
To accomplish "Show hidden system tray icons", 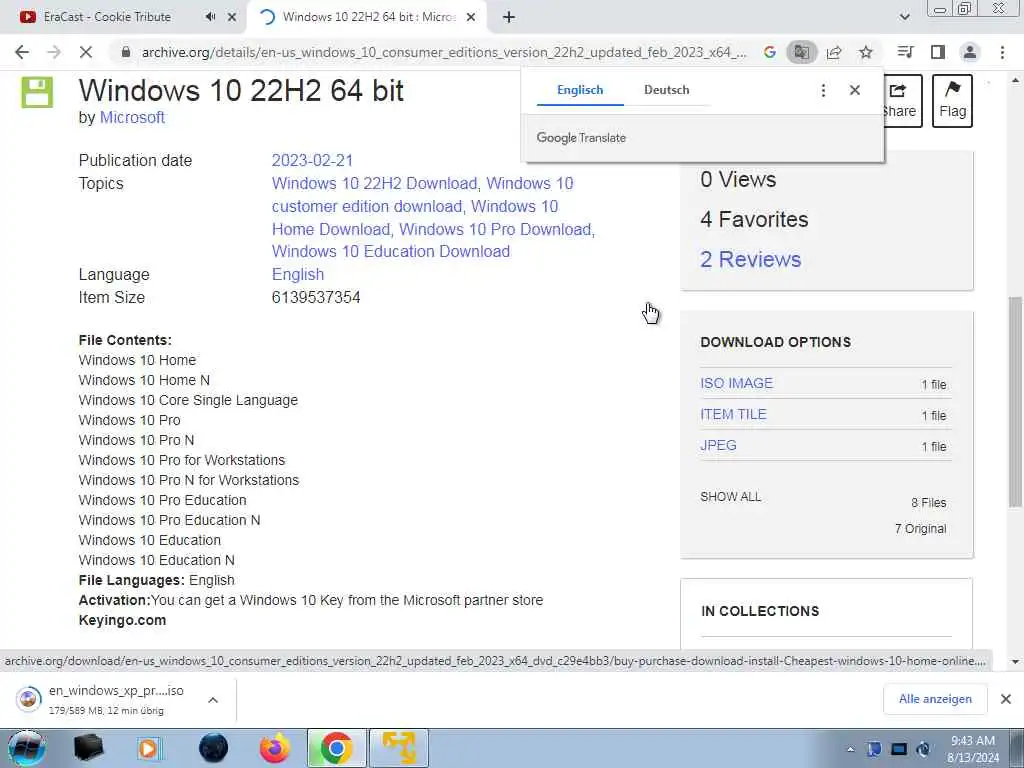I will 850,749.
